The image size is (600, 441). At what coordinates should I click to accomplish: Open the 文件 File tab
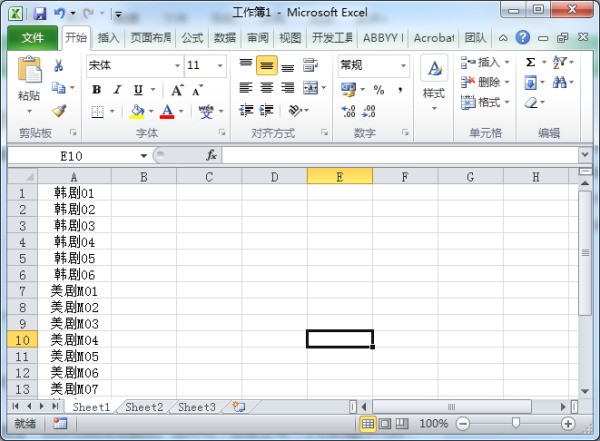click(33, 38)
